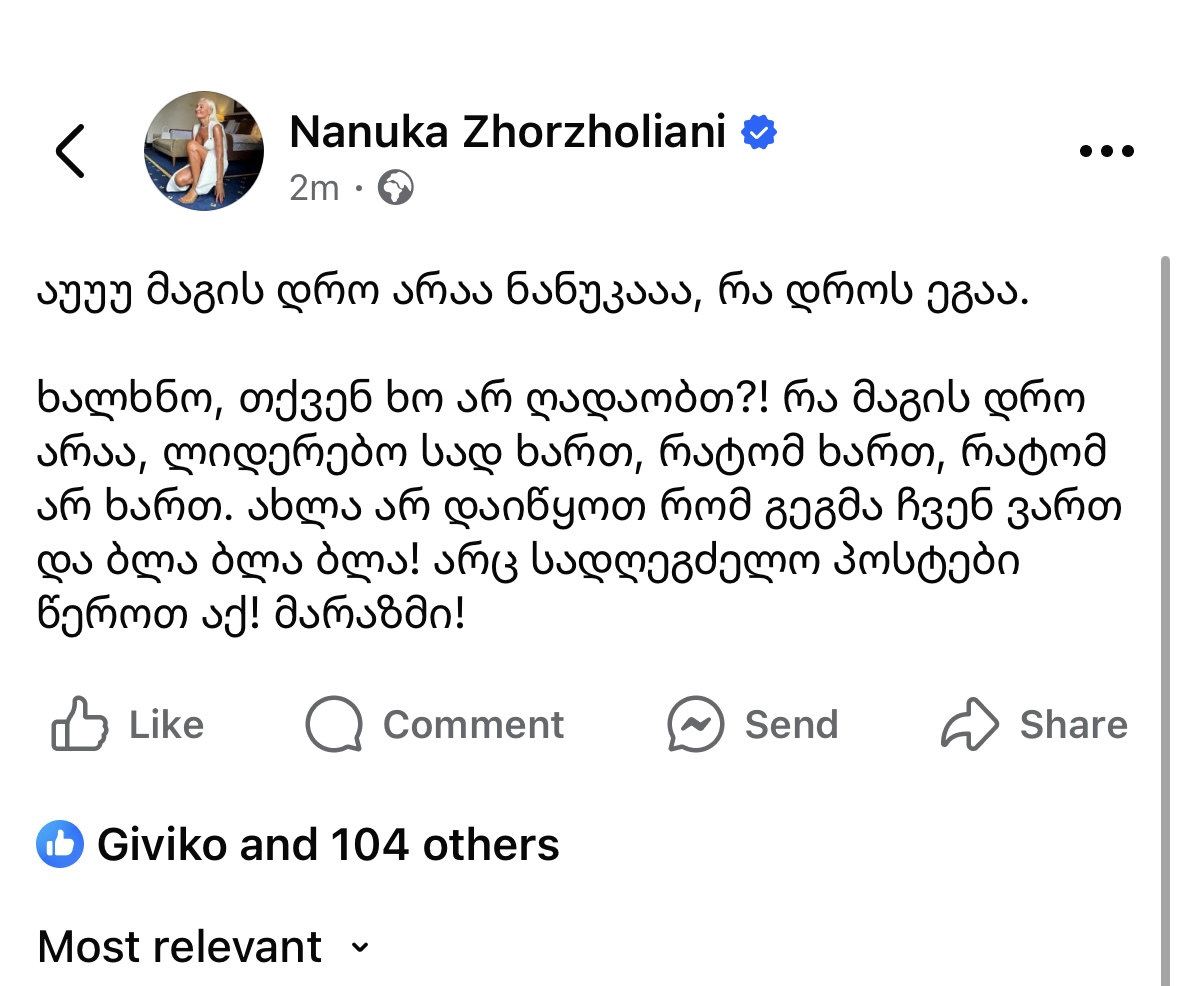Click the blue verified badge
The width and height of the screenshot is (1179, 986).
click(x=760, y=132)
